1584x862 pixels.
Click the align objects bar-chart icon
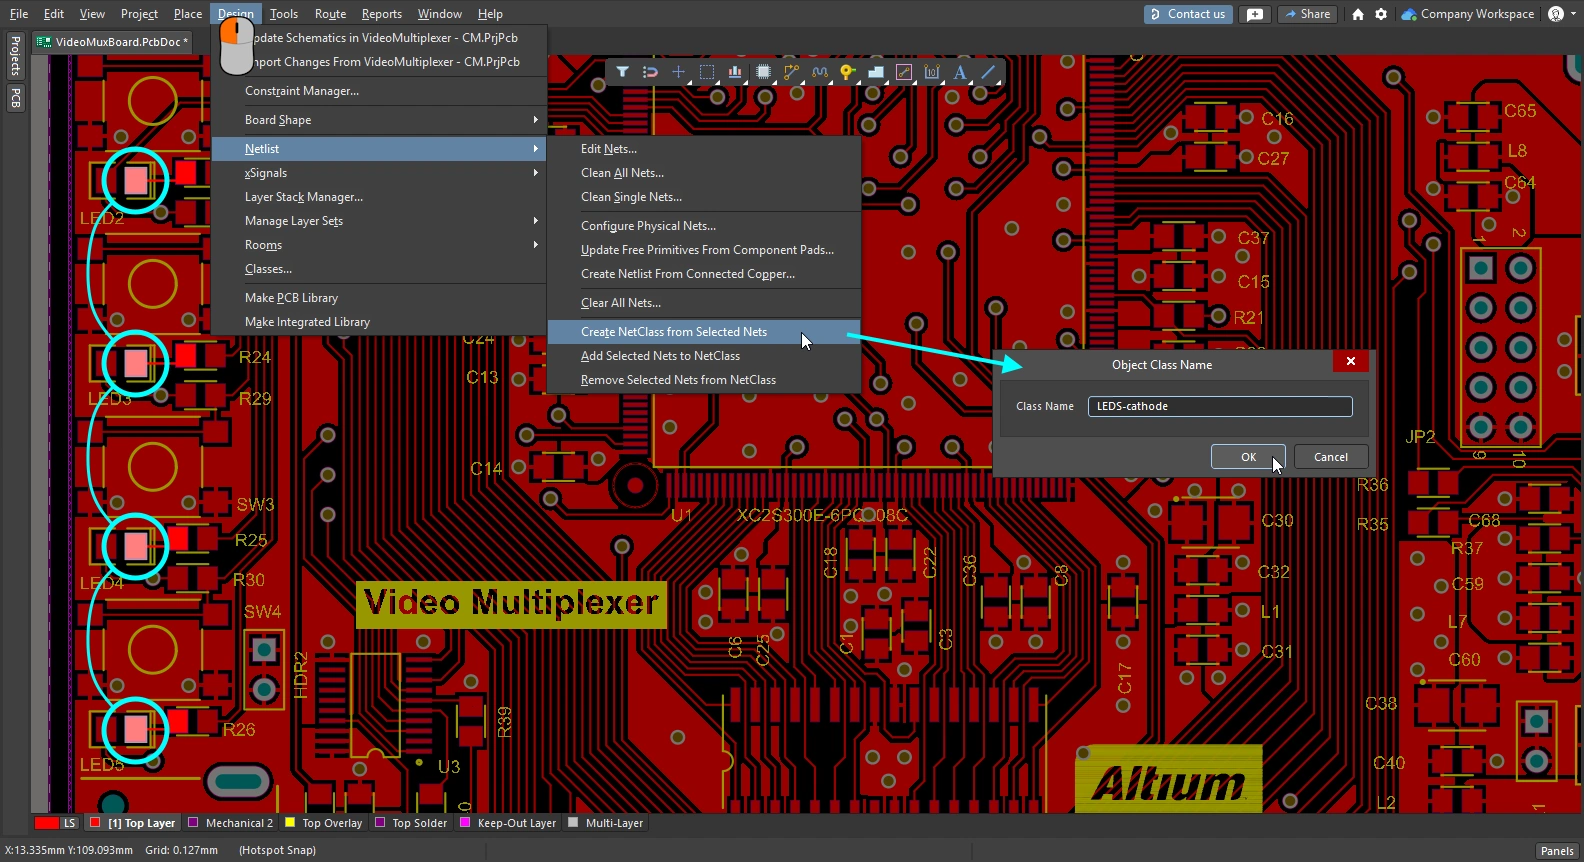[x=735, y=72]
